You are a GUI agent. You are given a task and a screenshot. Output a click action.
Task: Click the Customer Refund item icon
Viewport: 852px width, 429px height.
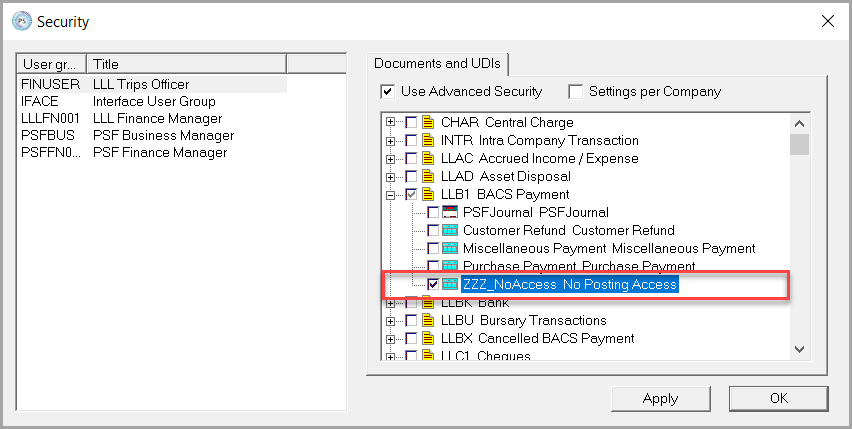pos(450,230)
